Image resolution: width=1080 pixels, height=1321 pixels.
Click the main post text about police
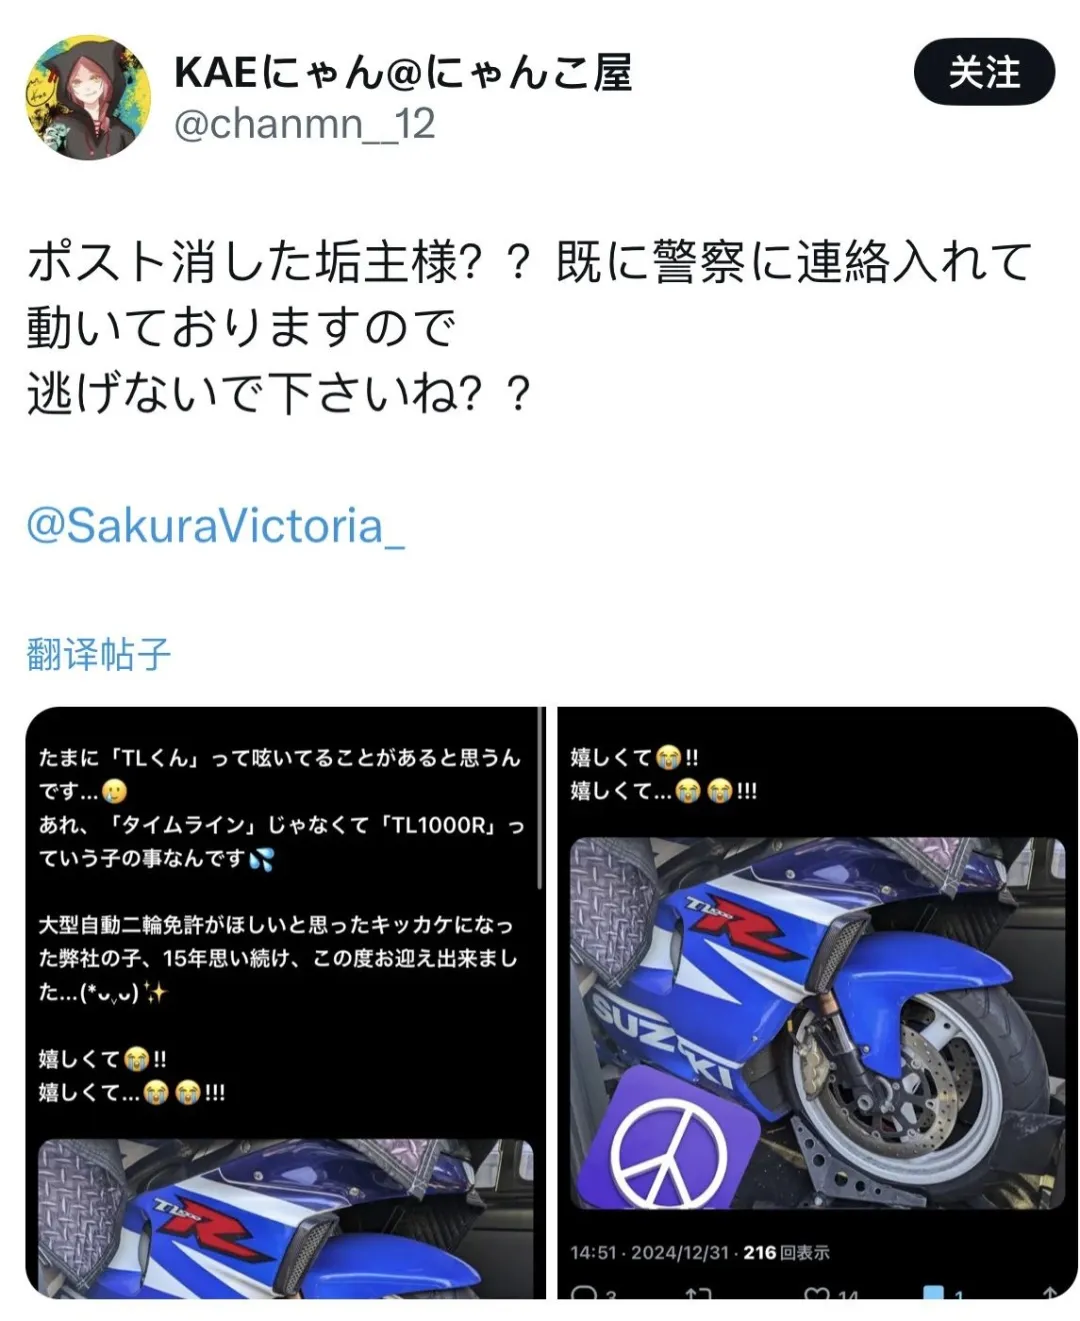point(530,327)
